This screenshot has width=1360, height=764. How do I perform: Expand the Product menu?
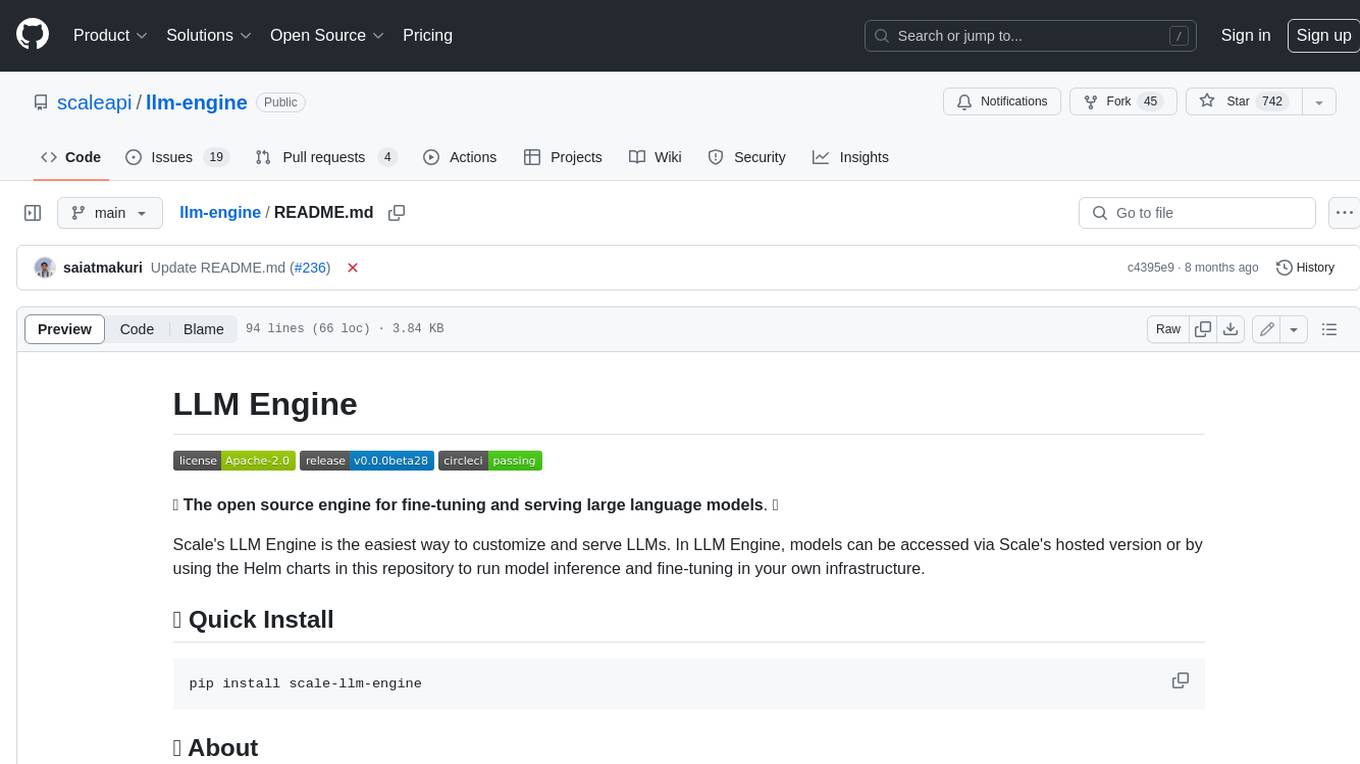point(110,35)
